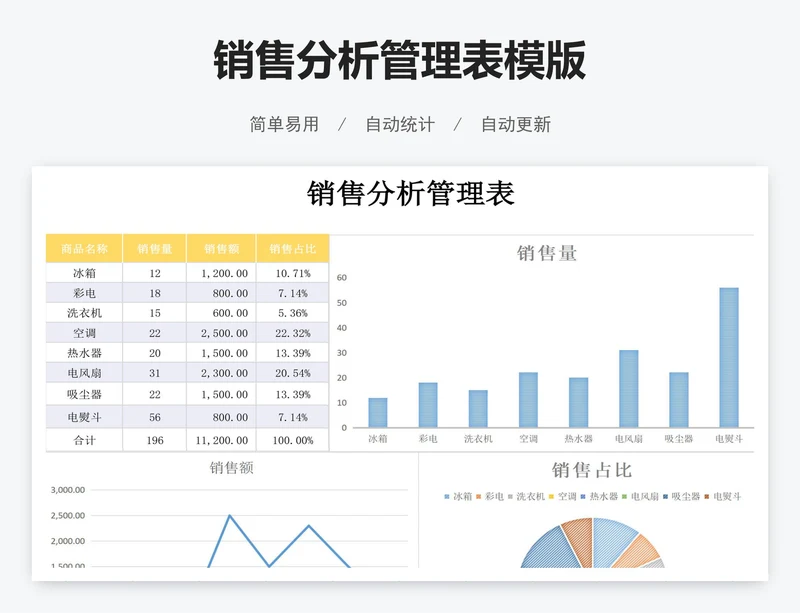Select the 销售量 table header cell
Viewport: 800px width, 613px height.
point(155,249)
